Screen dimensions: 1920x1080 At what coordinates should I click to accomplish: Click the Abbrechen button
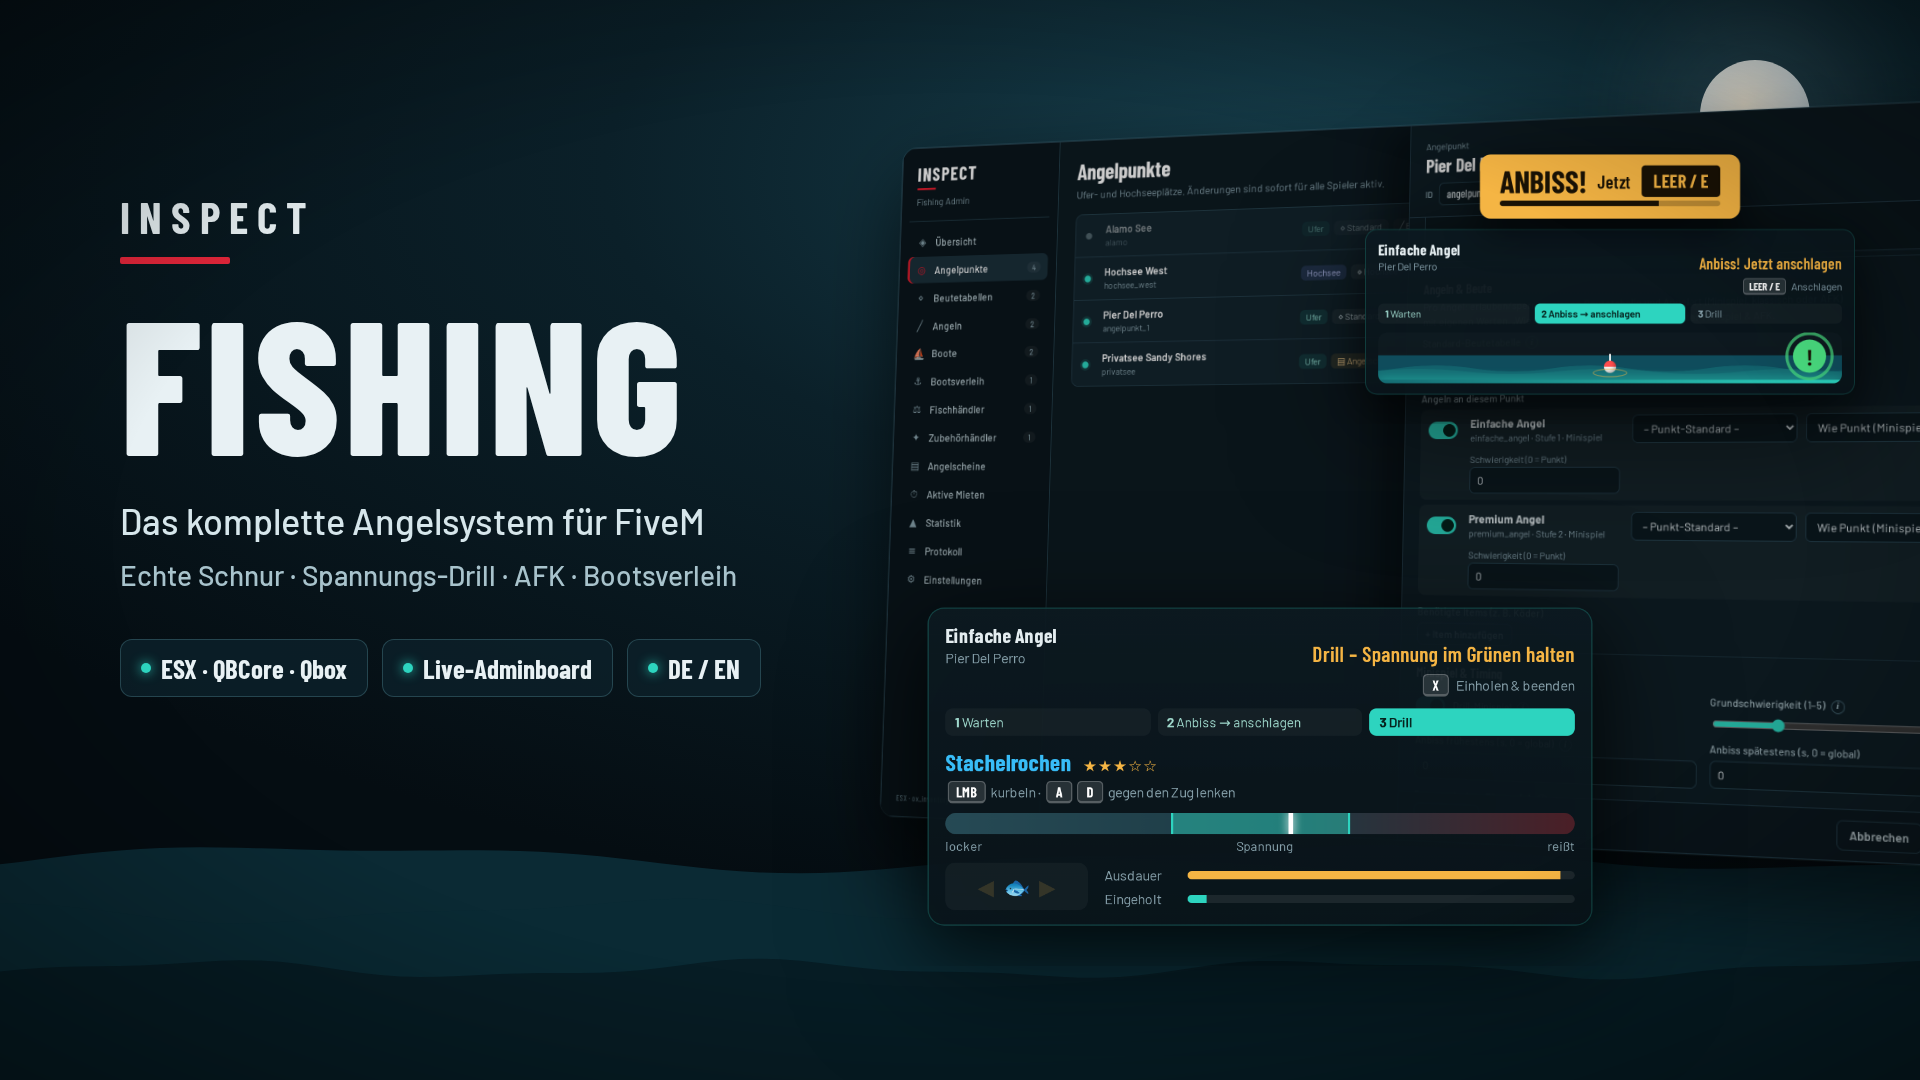pos(1878,837)
